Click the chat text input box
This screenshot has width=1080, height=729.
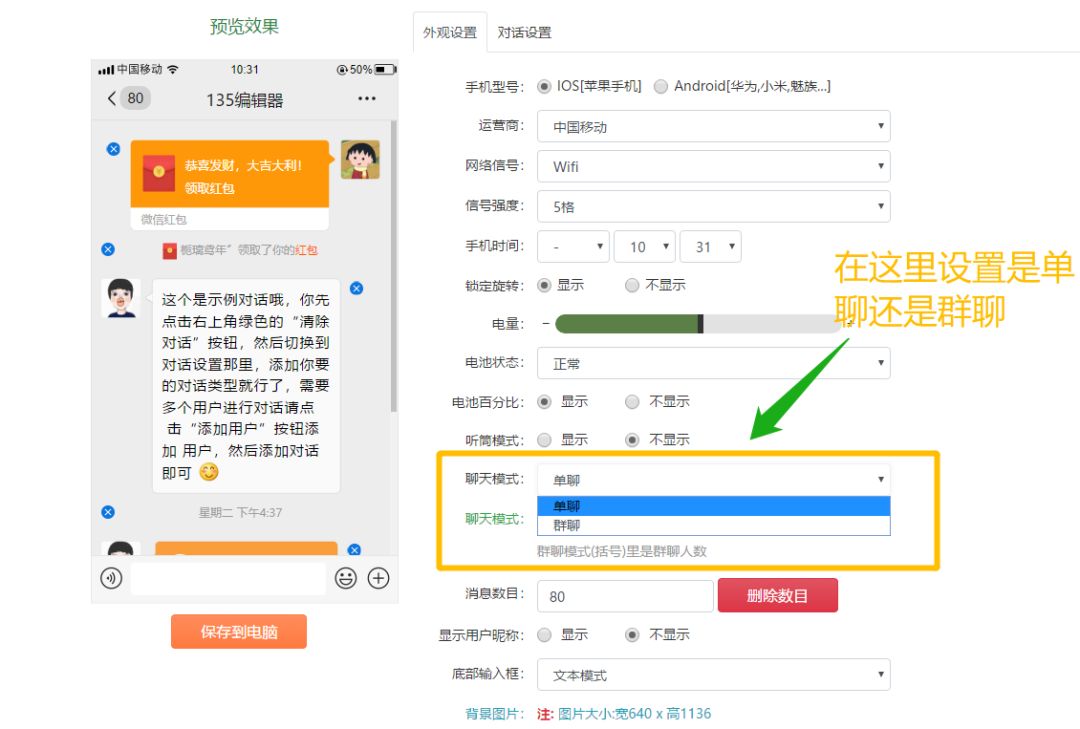point(228,578)
